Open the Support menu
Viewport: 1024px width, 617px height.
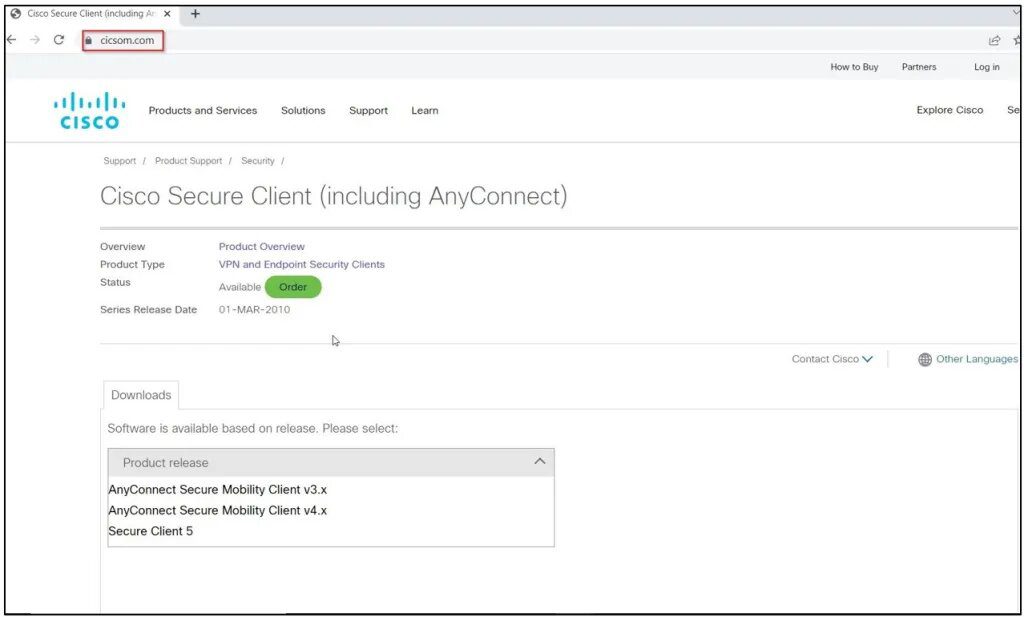coord(368,111)
